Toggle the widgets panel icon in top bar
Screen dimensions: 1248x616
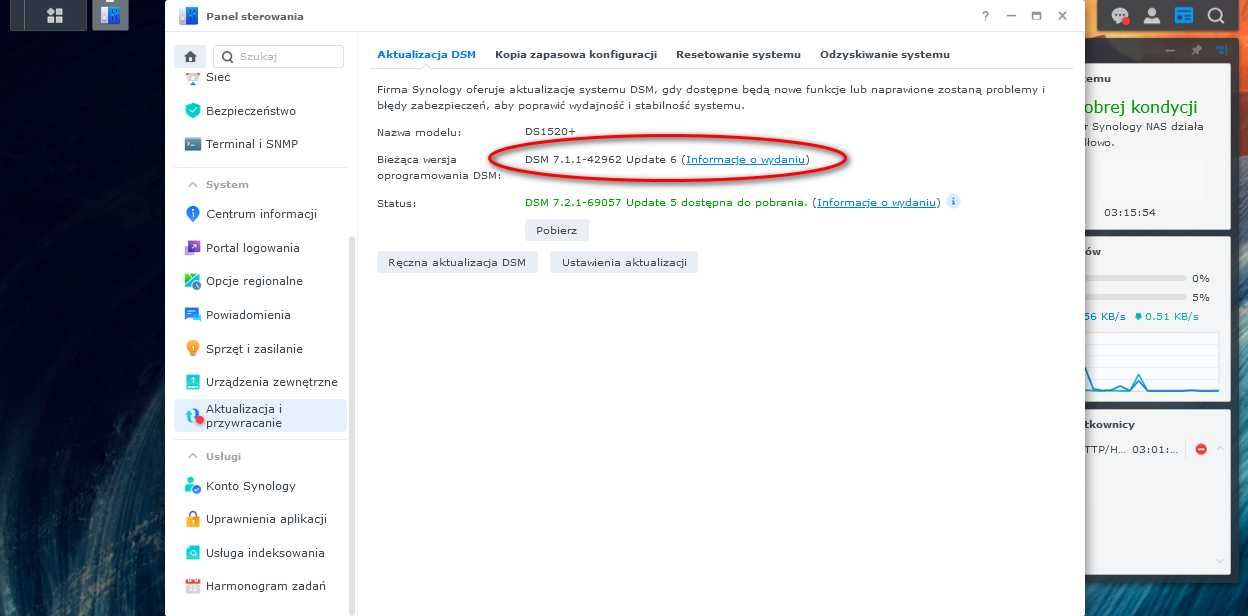[1184, 16]
